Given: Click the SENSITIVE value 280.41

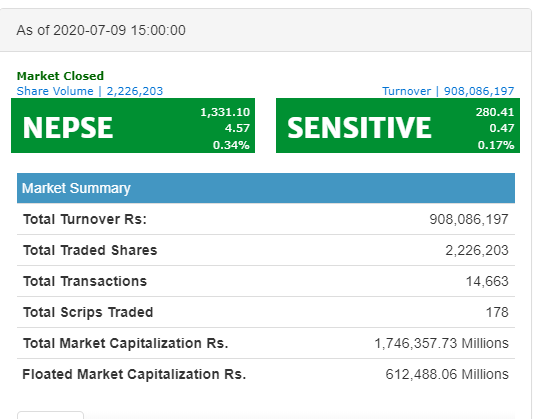Looking at the screenshot, I should point(495,112).
